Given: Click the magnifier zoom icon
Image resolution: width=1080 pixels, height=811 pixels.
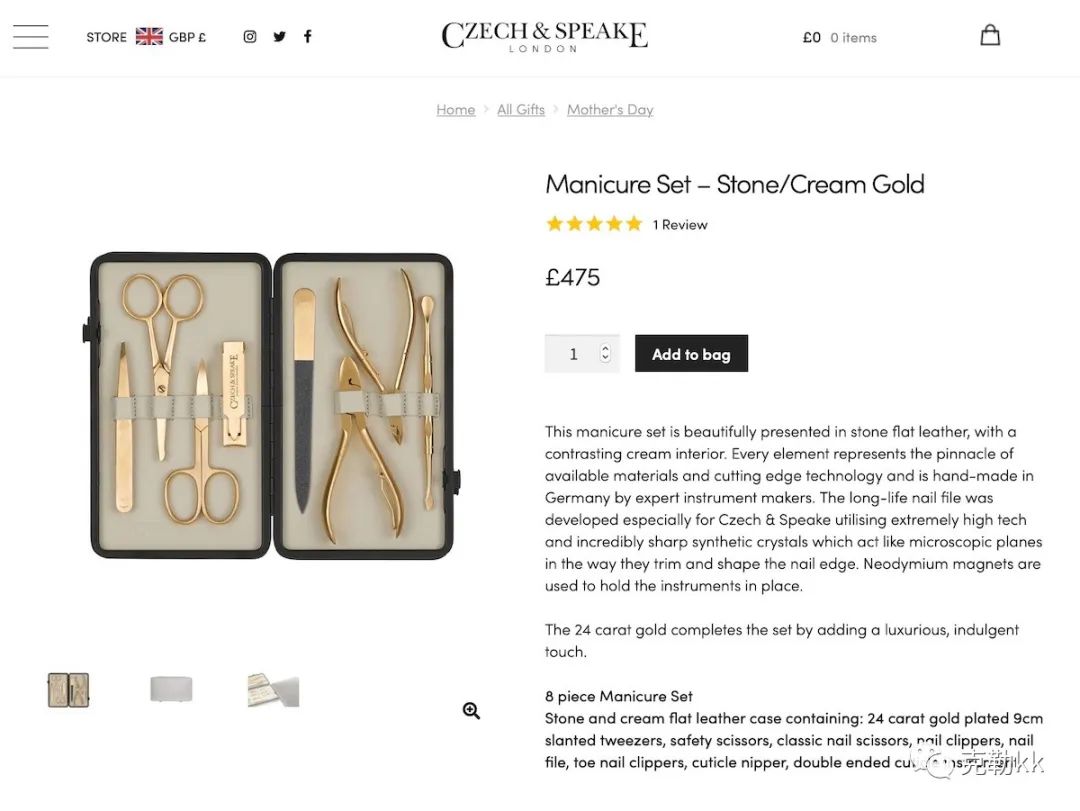Looking at the screenshot, I should click(x=472, y=711).
